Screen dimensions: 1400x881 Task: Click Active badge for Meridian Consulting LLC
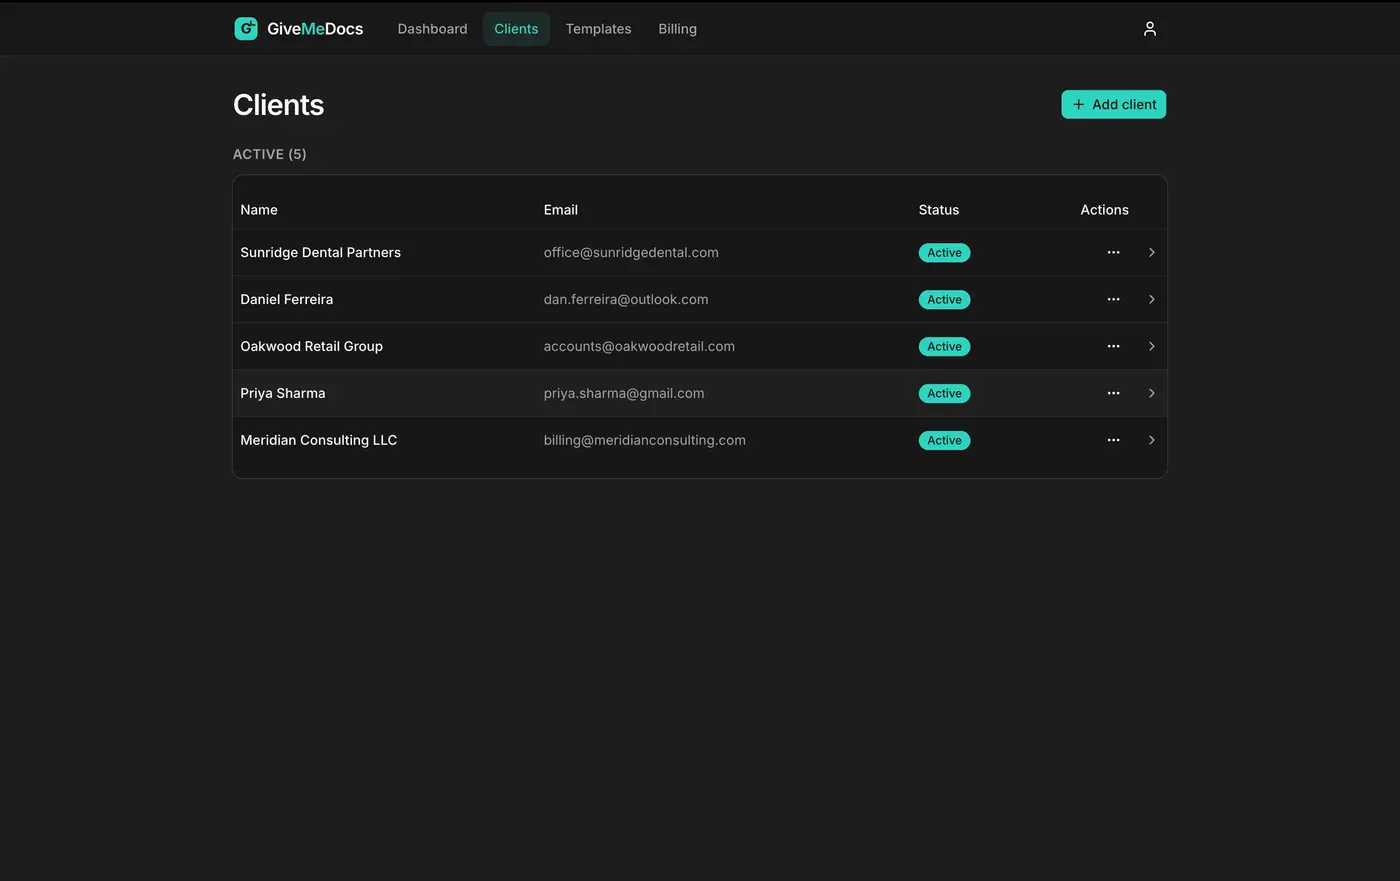pyautogui.click(x=944, y=441)
